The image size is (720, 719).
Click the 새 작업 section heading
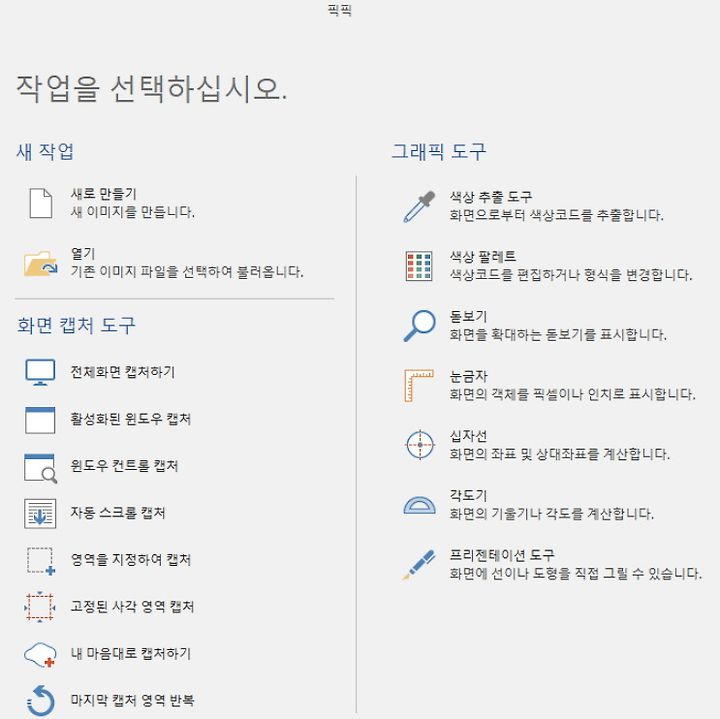(x=45, y=152)
